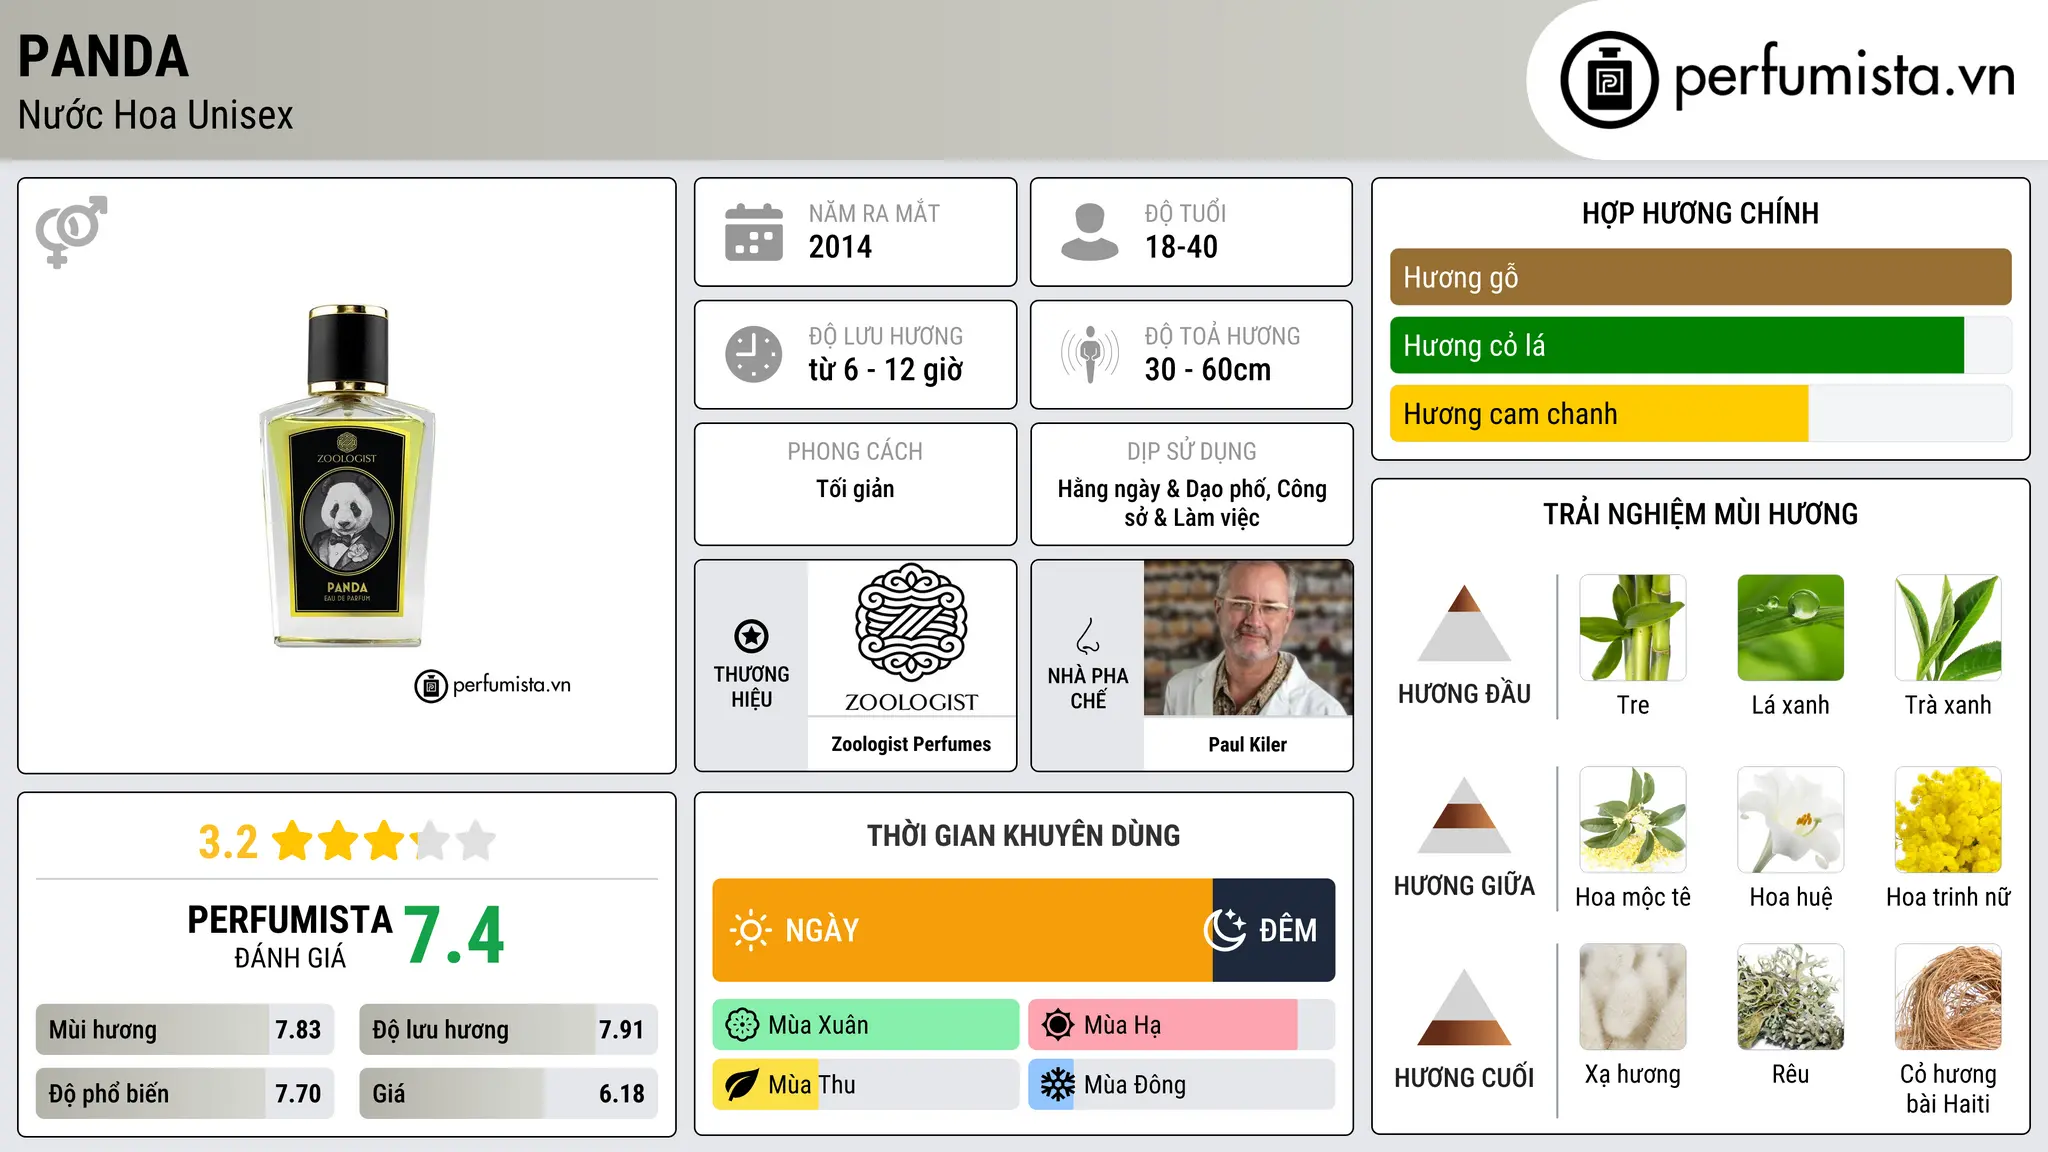Click the spring flower icon for Mùa Xuân
The width and height of the screenshot is (2048, 1152).
(x=742, y=1025)
